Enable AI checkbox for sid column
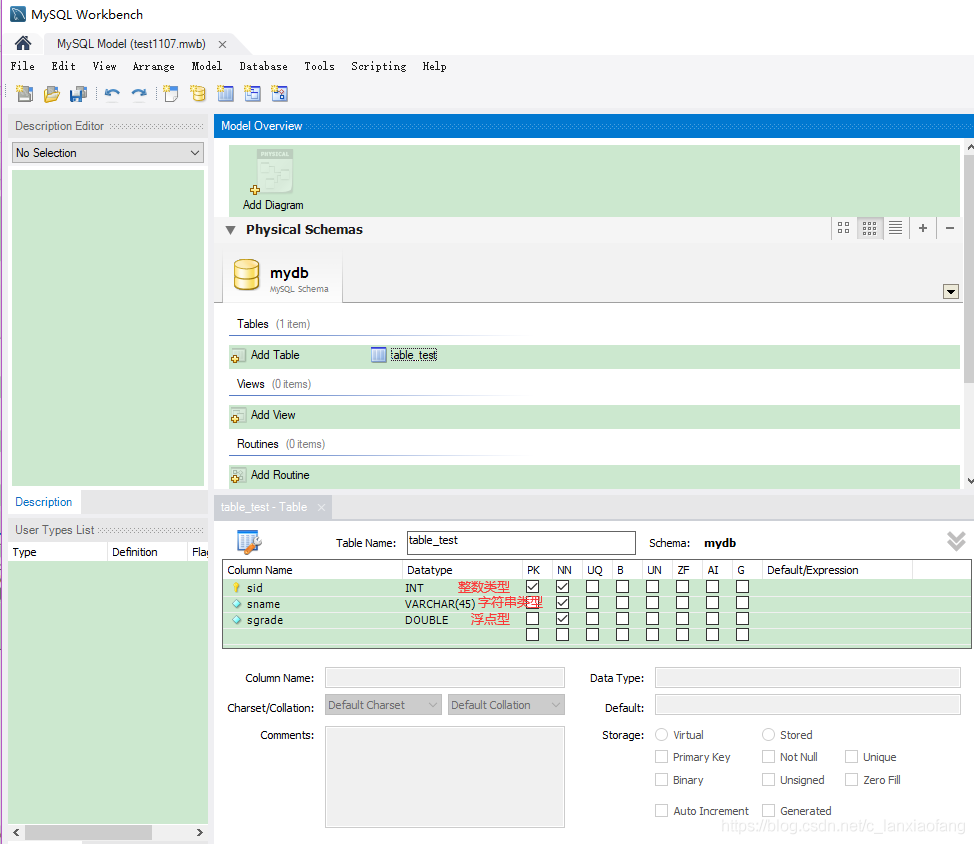974x844 pixels. pos(712,587)
